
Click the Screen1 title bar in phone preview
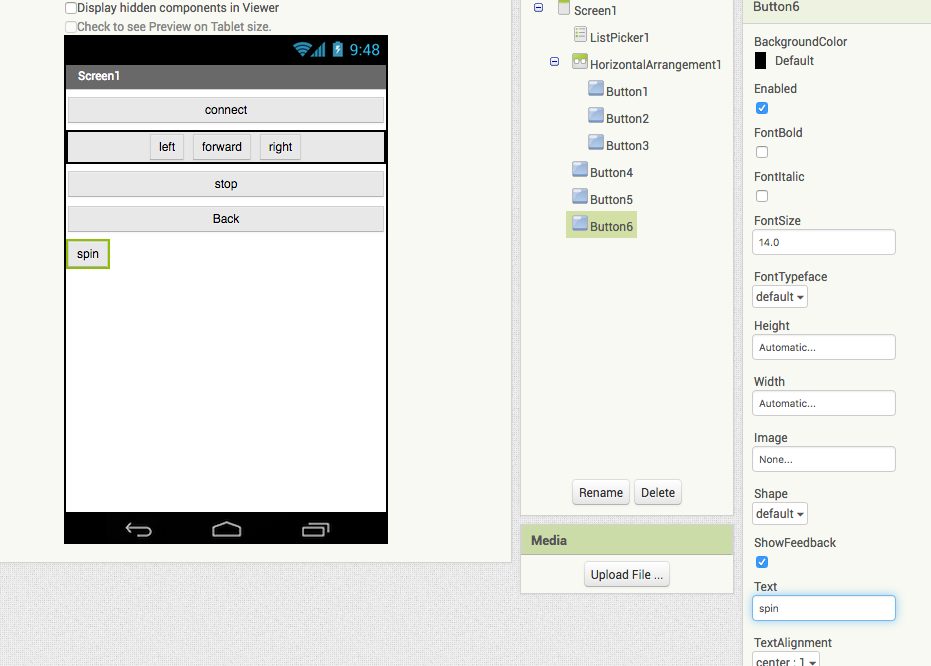tap(226, 76)
